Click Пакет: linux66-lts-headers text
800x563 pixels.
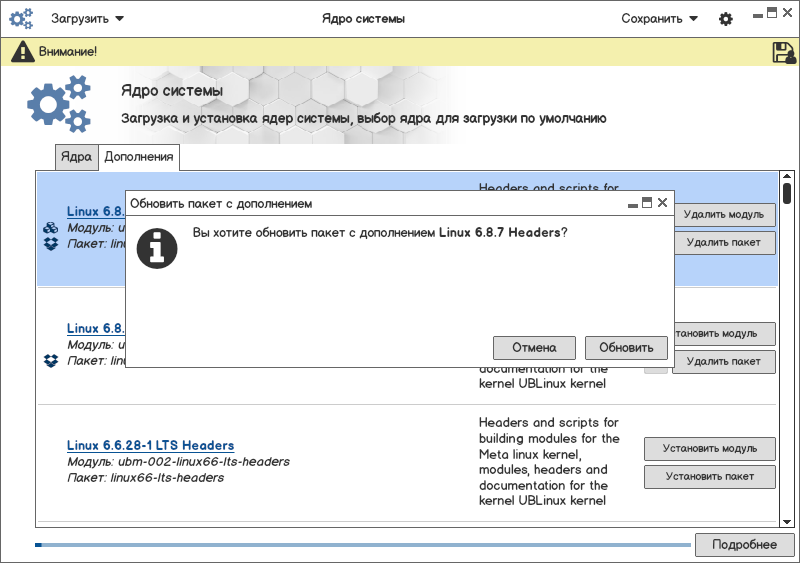(x=145, y=478)
